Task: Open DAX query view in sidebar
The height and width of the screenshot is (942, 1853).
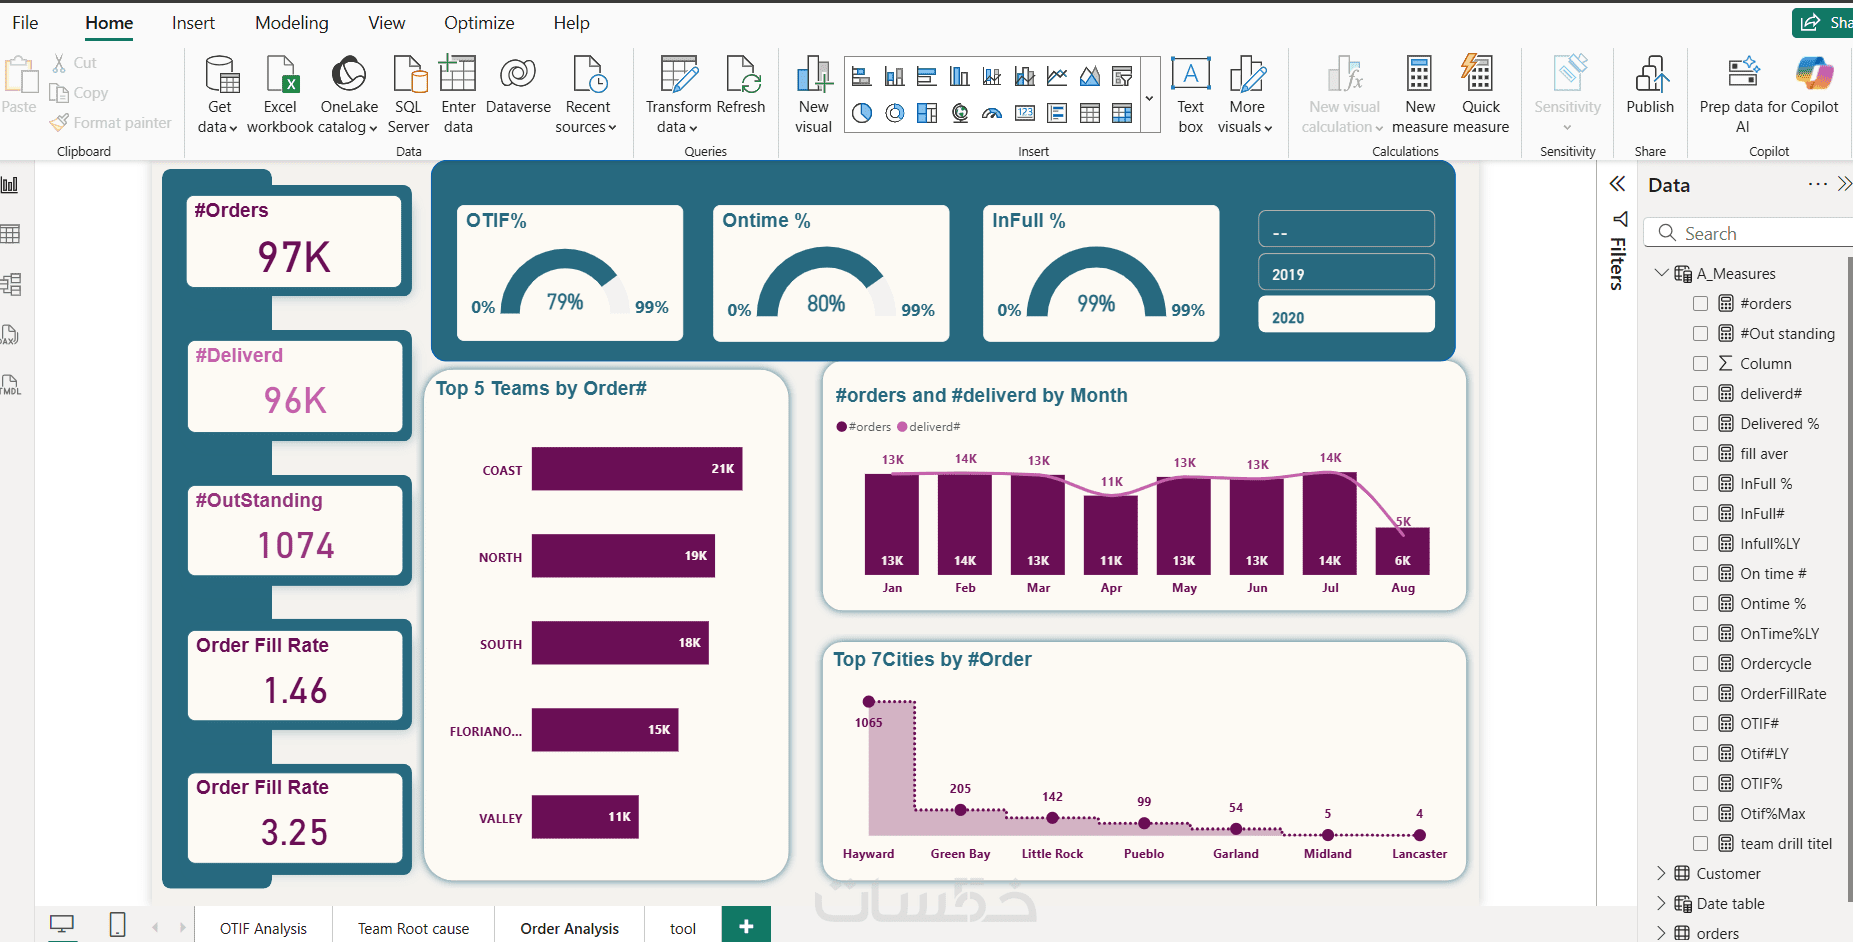Action: [10, 334]
